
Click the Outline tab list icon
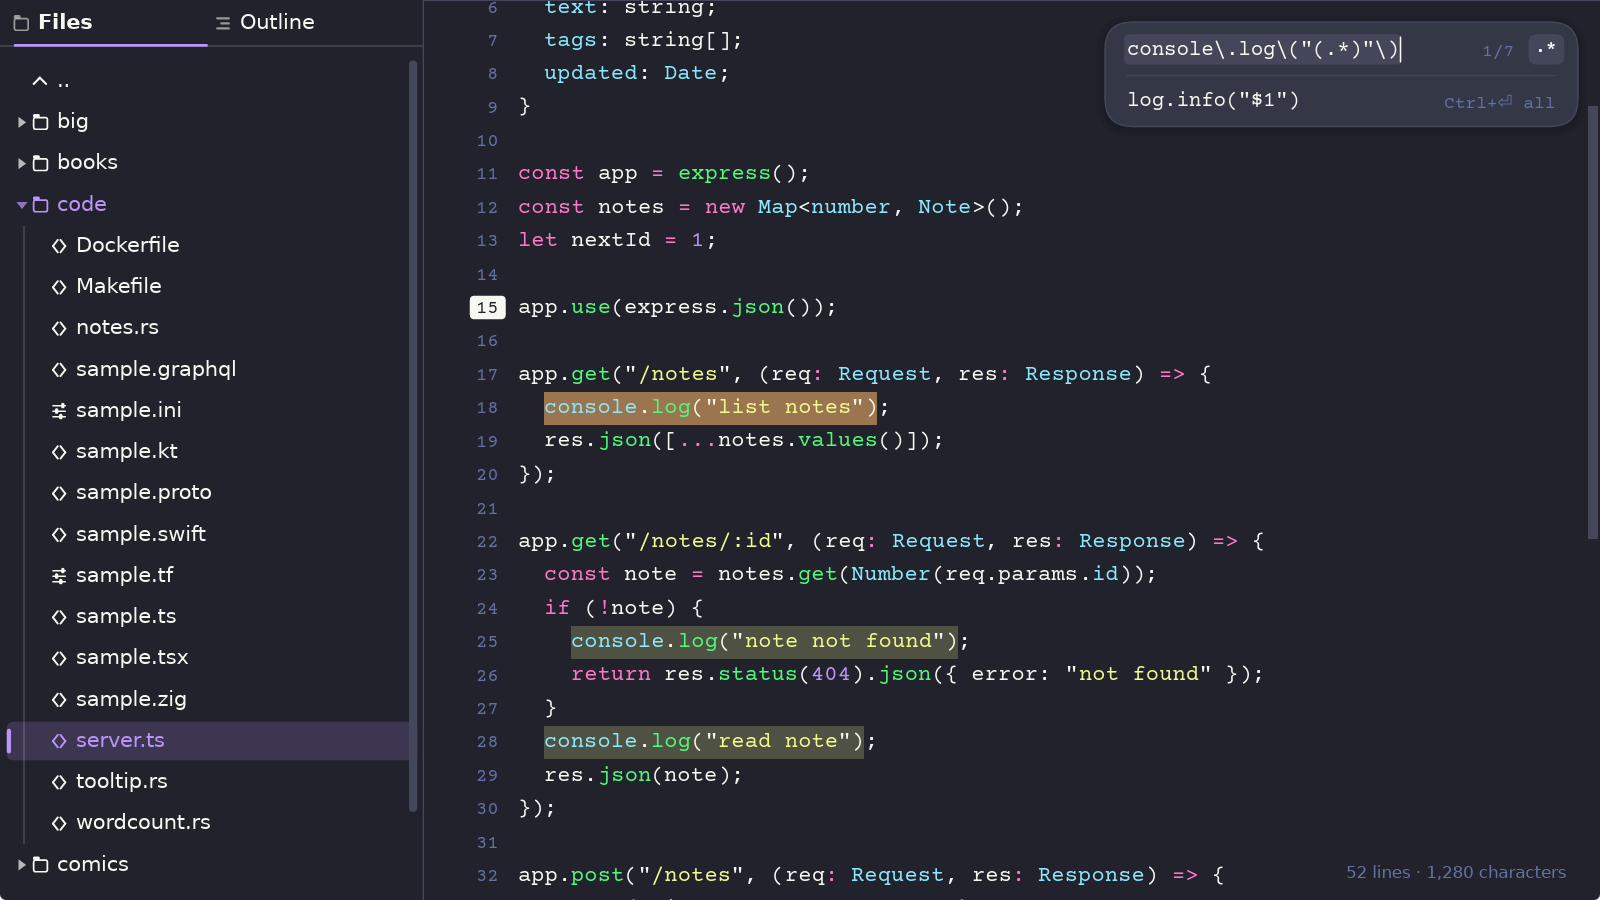pos(223,22)
